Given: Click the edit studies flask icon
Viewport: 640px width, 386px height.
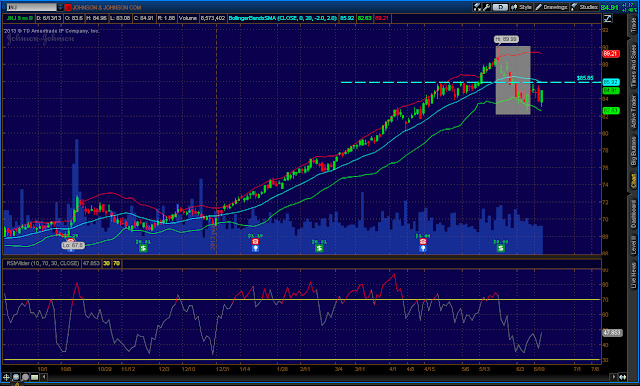Looking at the screenshot, I should [x=477, y=7].
